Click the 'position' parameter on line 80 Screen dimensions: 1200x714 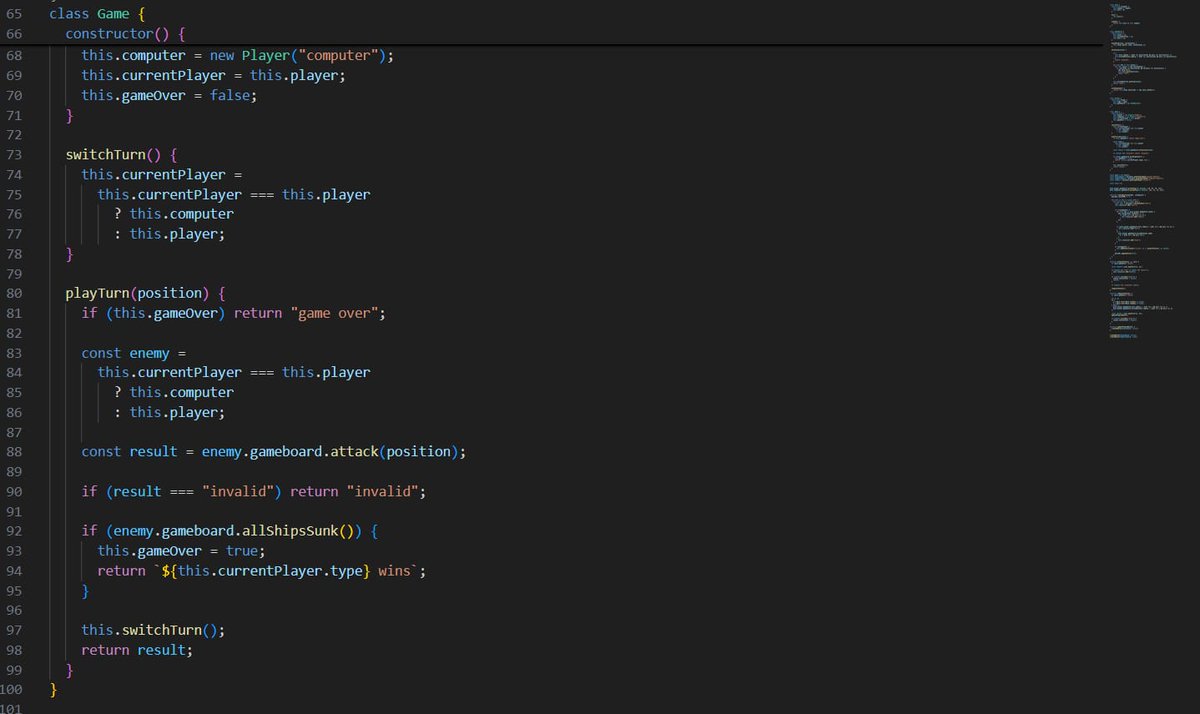169,293
